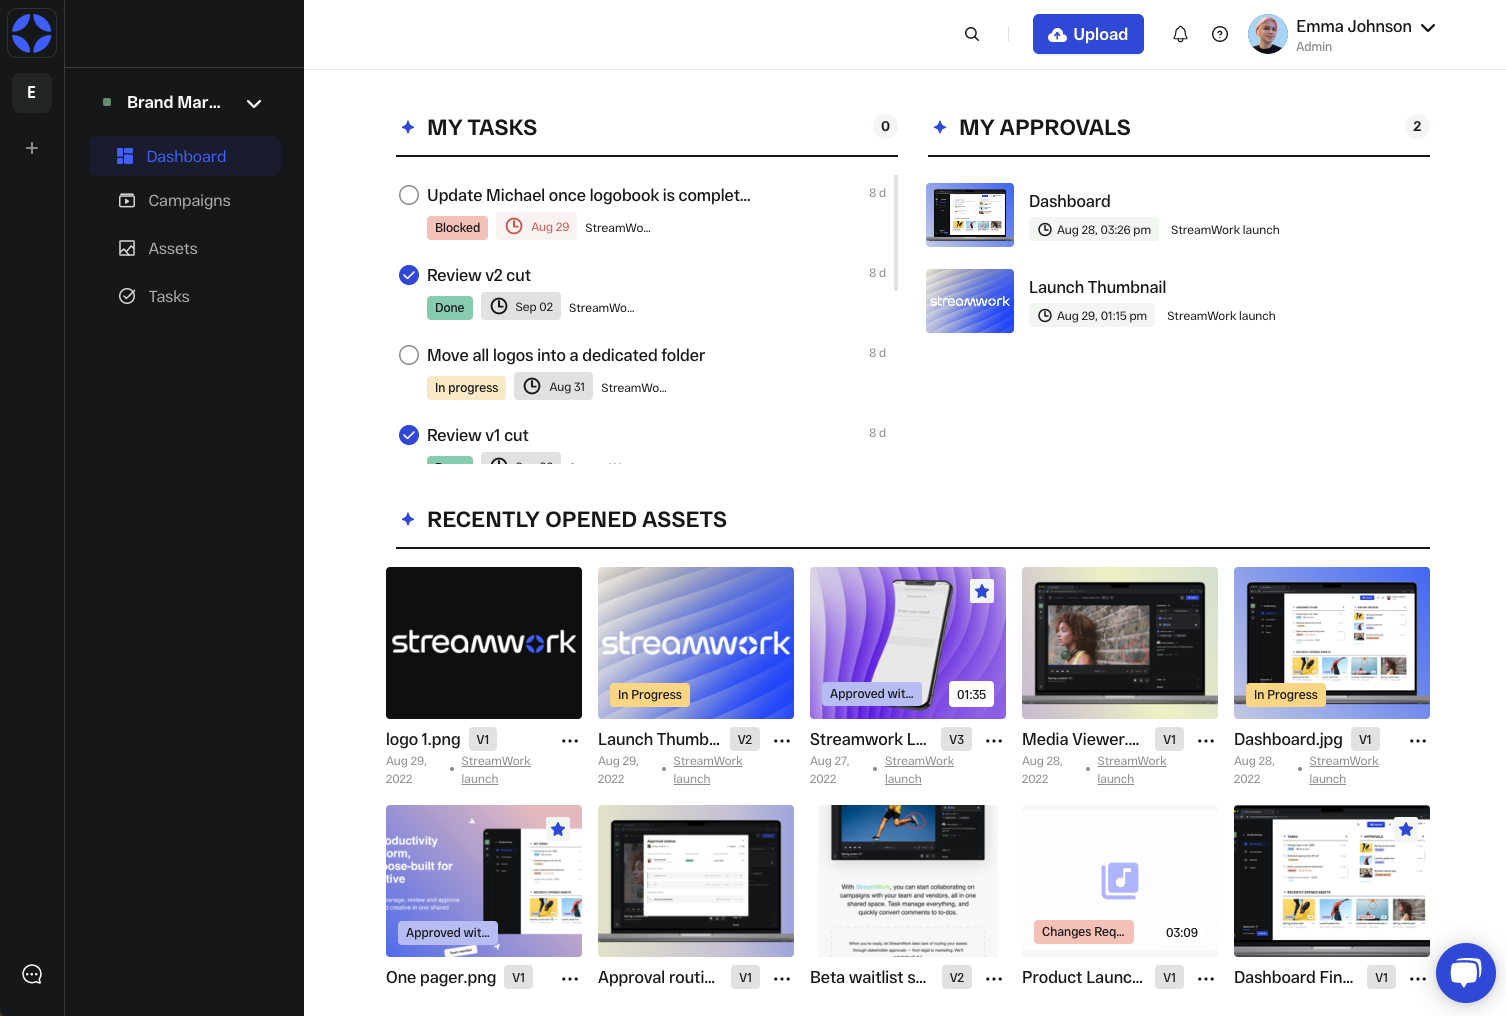Screen dimensions: 1506x1016
Task: Open the live chat bubble widget
Action: tap(1466, 973)
